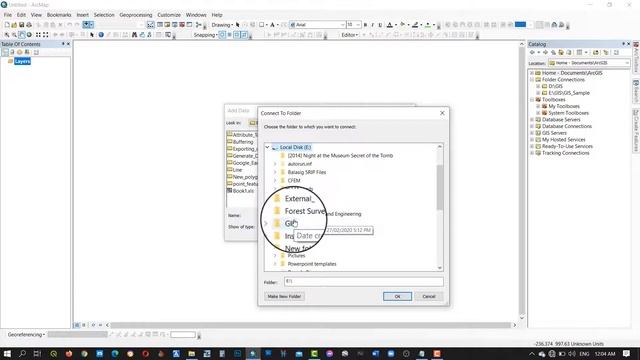Image resolution: width=640 pixels, height=360 pixels.
Task: Open the Windows menu
Action: 196,15
